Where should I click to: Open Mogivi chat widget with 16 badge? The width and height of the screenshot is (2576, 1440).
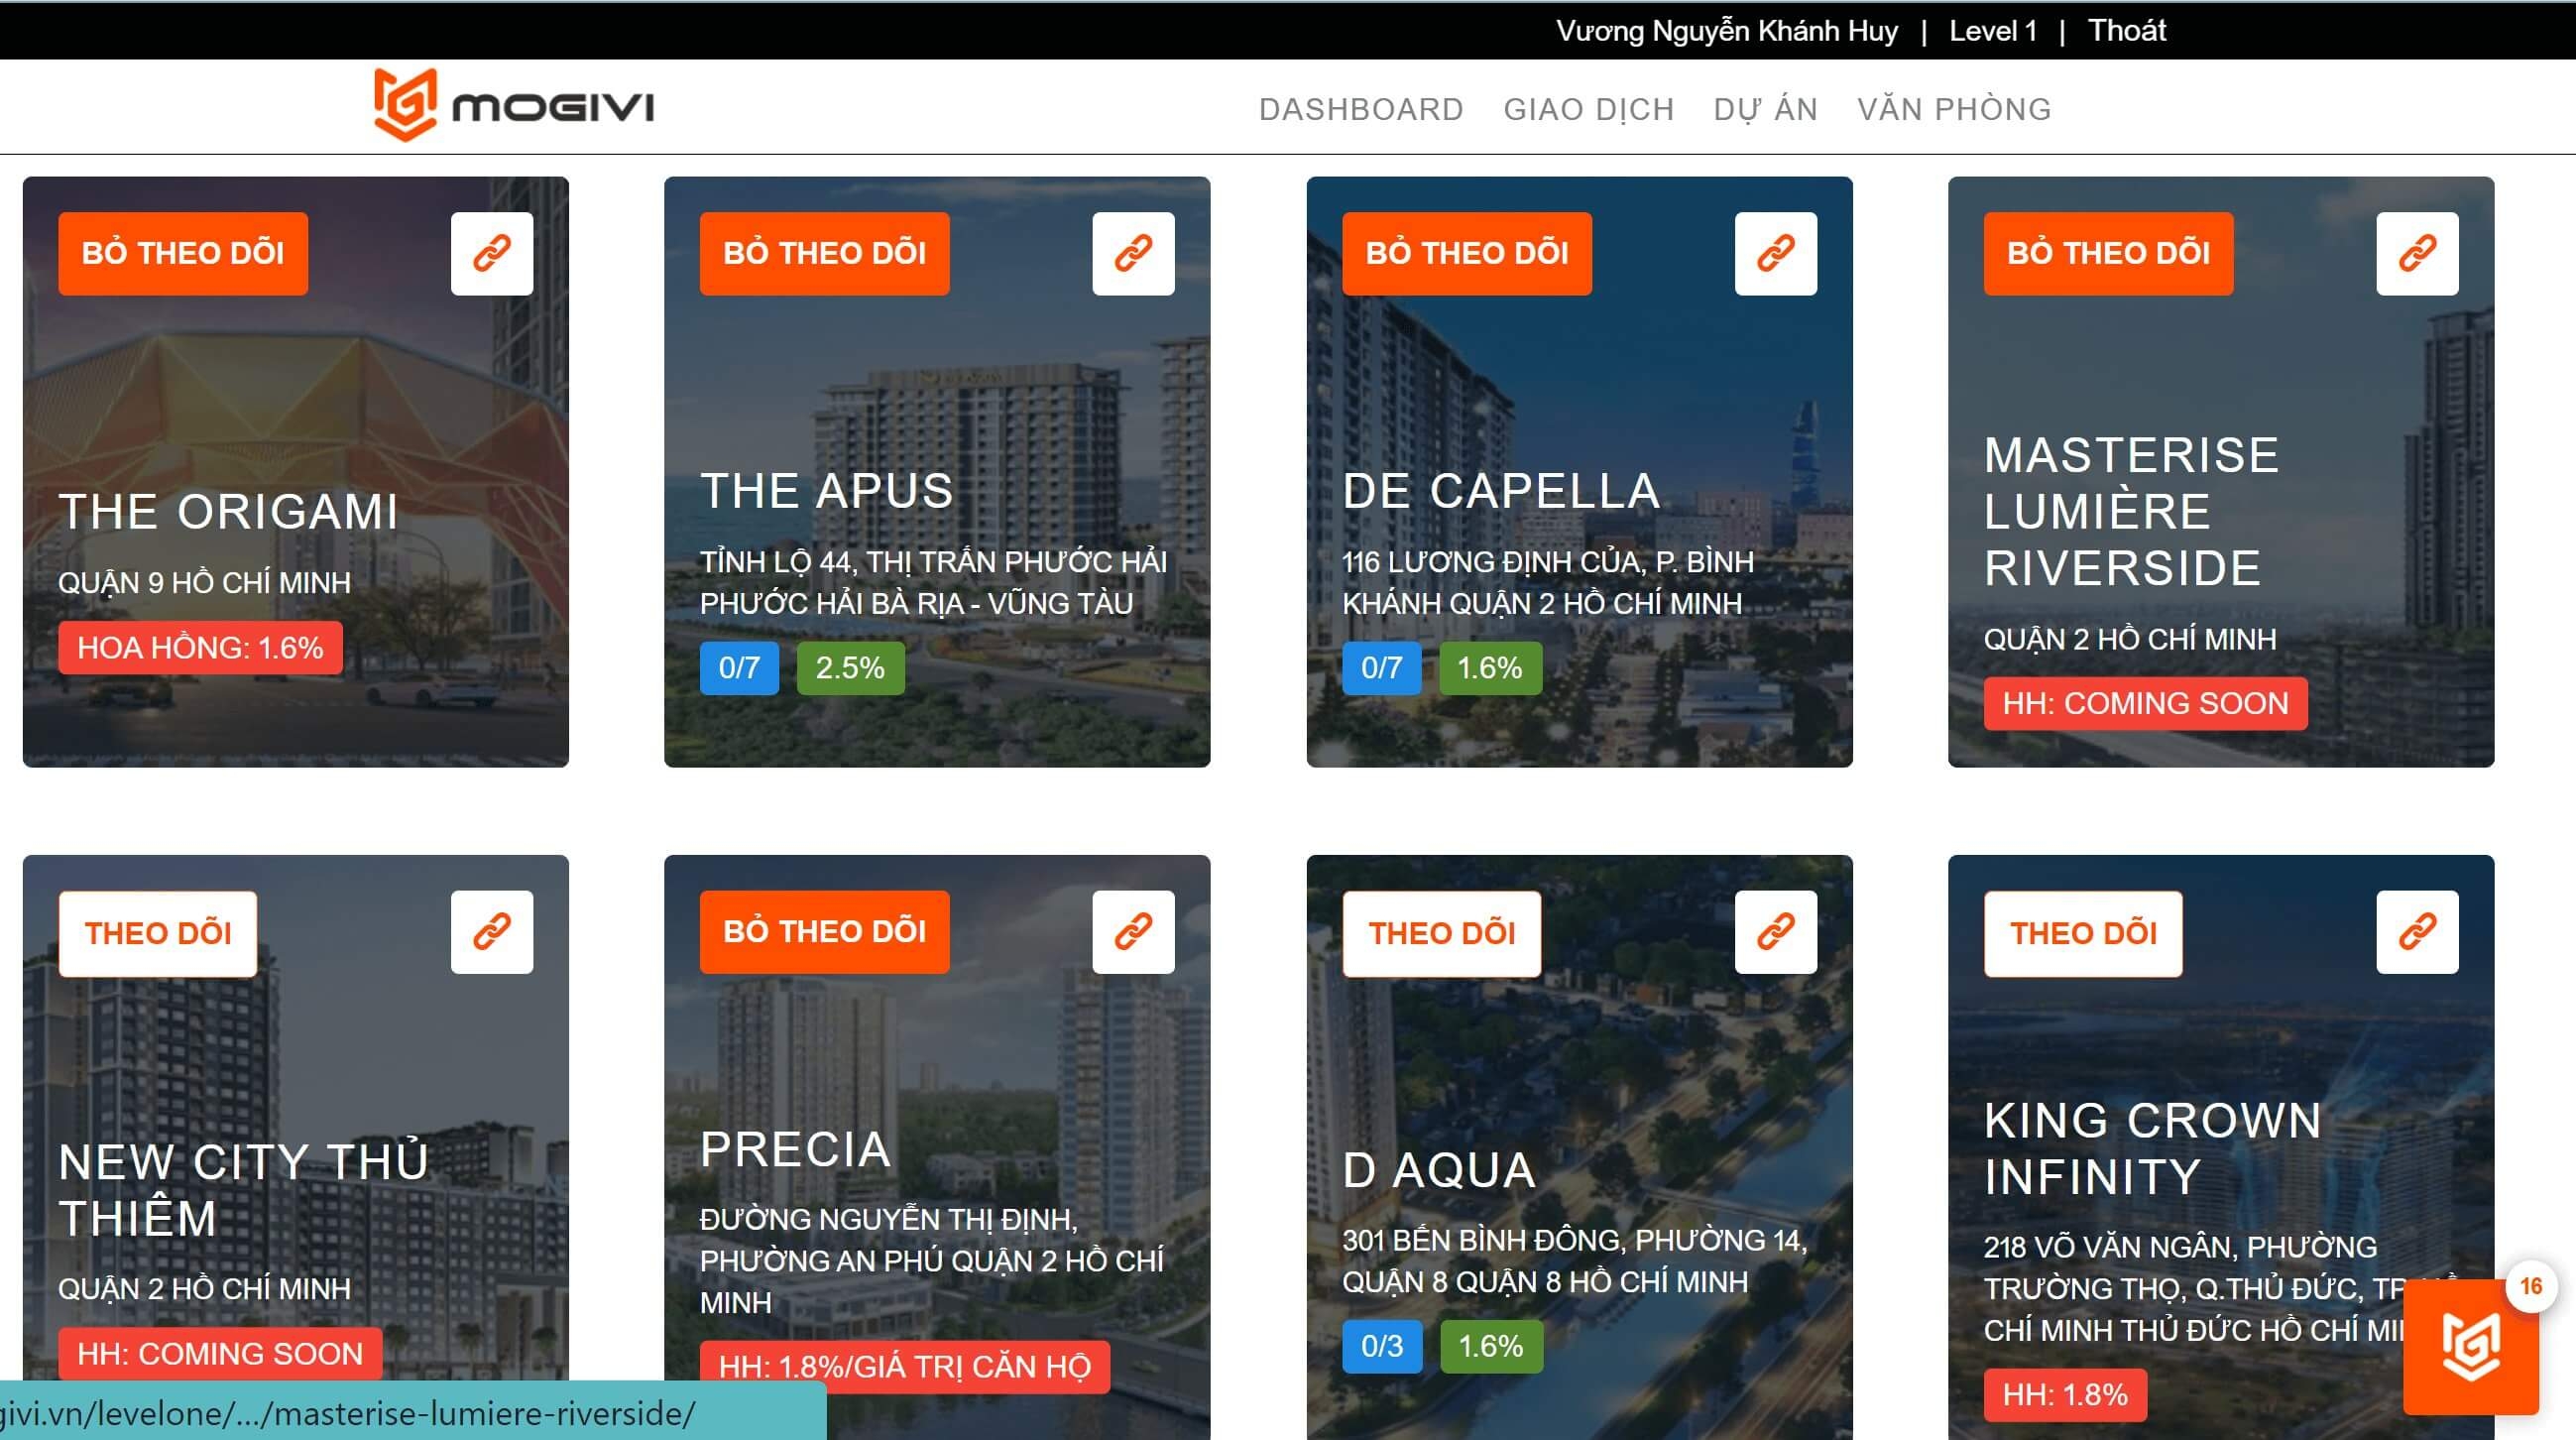pos(2469,1346)
